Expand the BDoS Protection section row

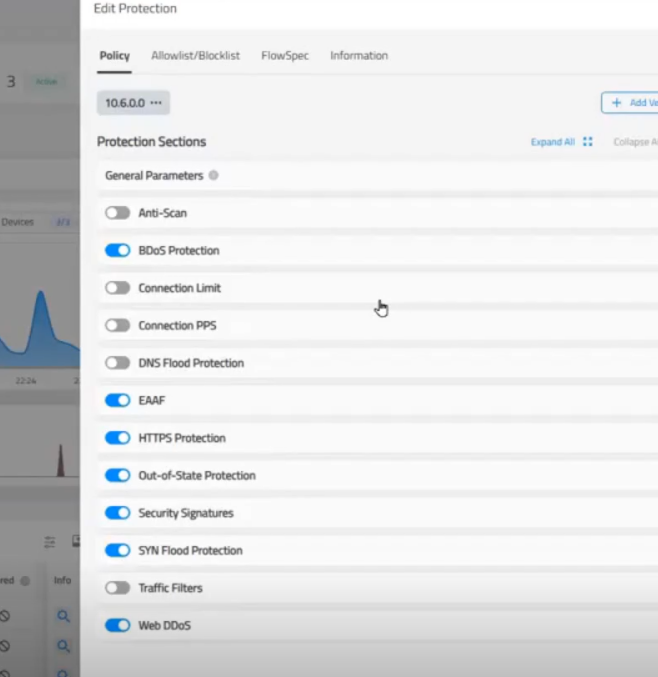click(378, 250)
